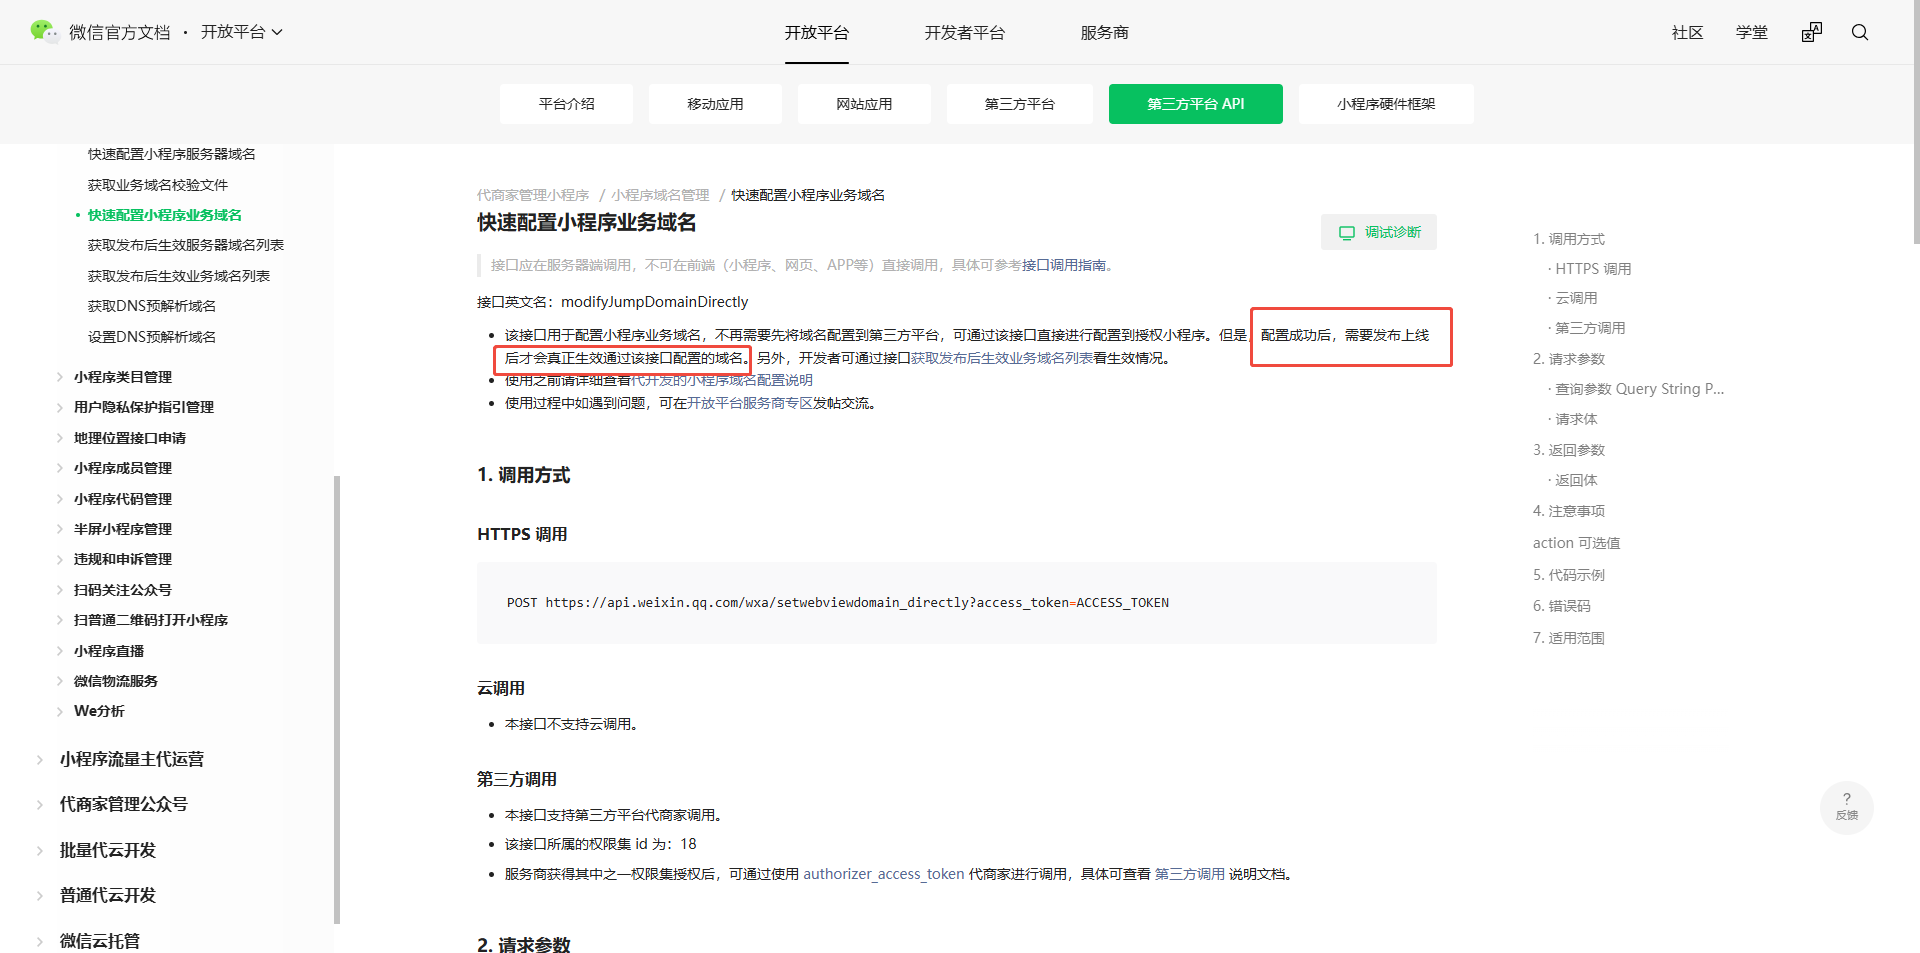This screenshot has width=1920, height=953.
Task: Open sidebar item 设置DNS预解析域名
Action: click(x=152, y=337)
